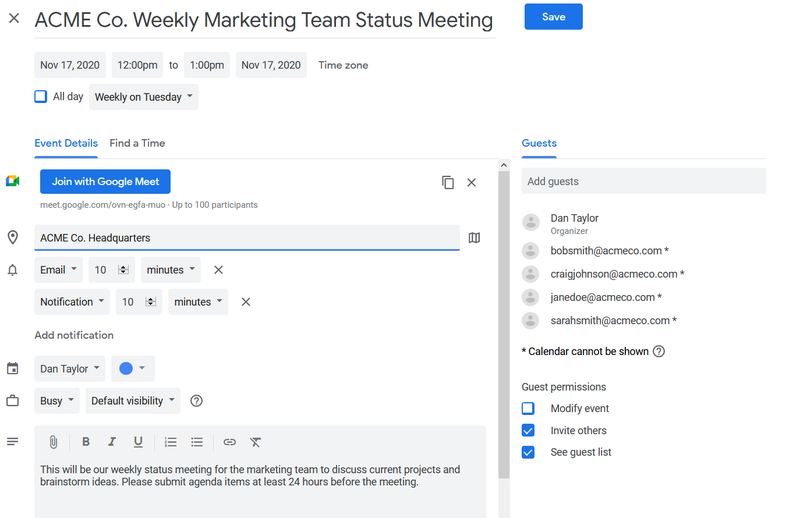
Task: Click bobsmith@acmeco.com guest avatar
Action: pos(531,251)
